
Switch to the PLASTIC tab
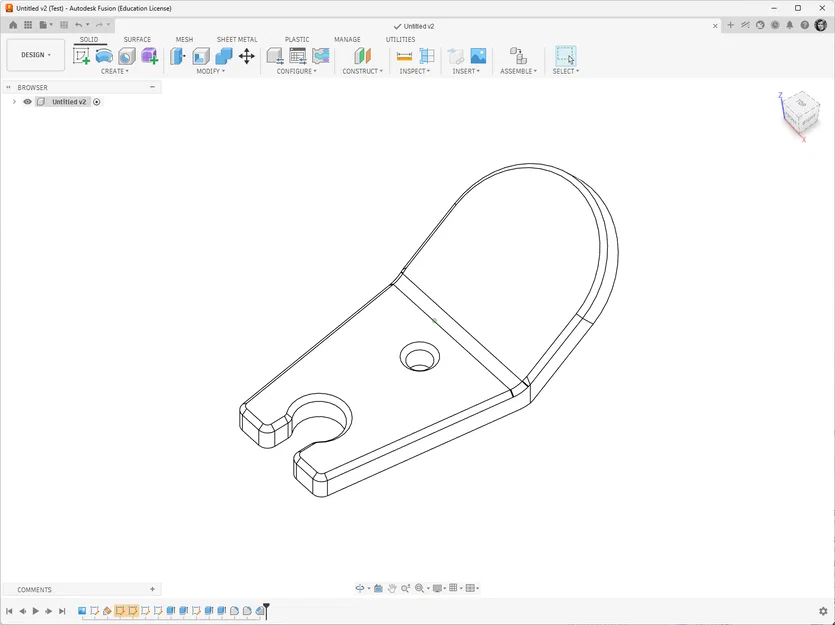(297, 39)
